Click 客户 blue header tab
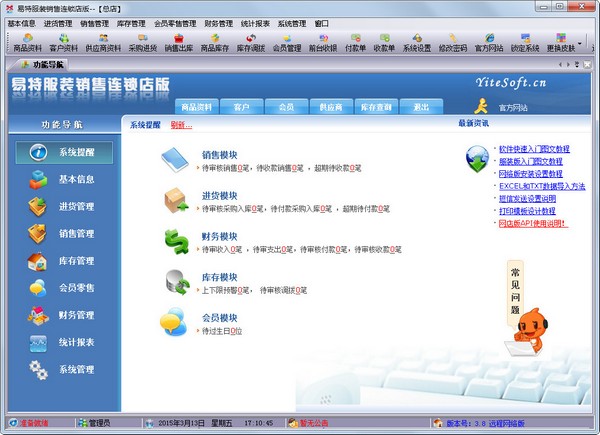 tap(241, 107)
